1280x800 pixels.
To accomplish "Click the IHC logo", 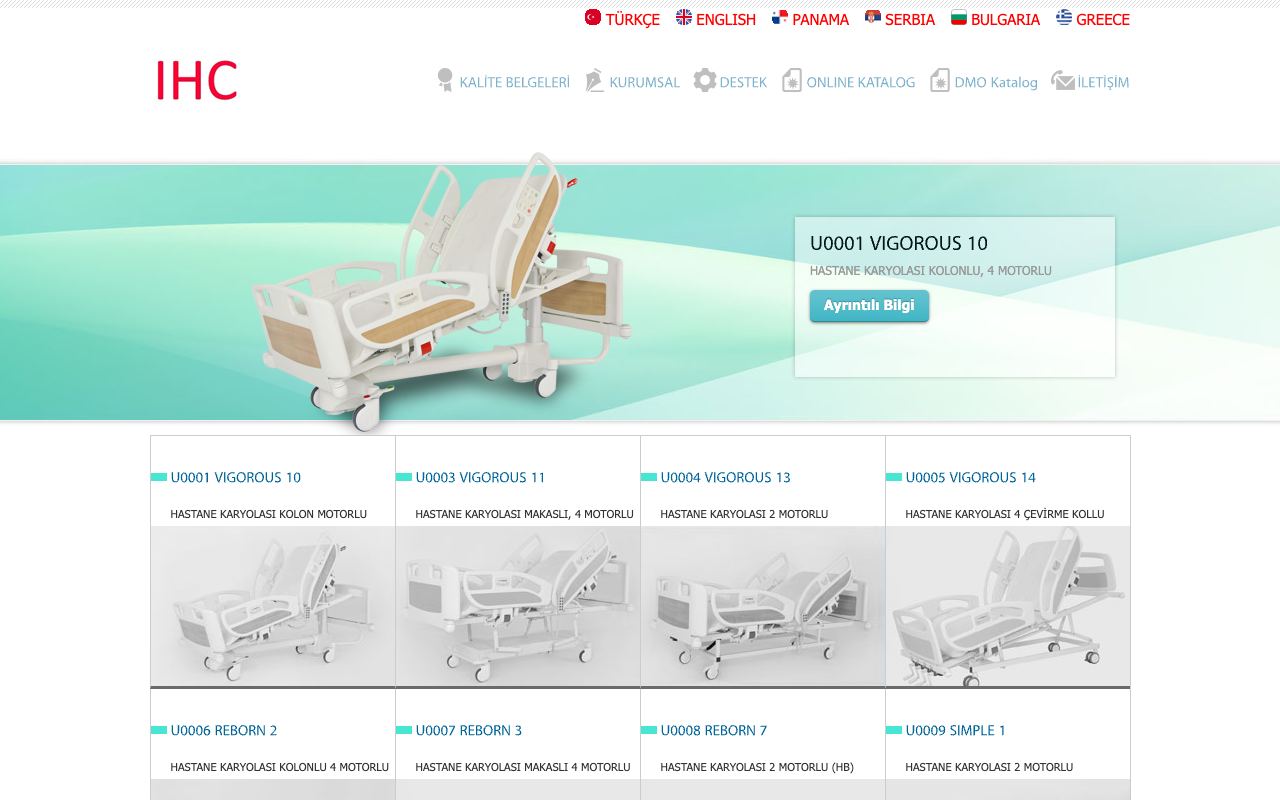I will coord(196,81).
